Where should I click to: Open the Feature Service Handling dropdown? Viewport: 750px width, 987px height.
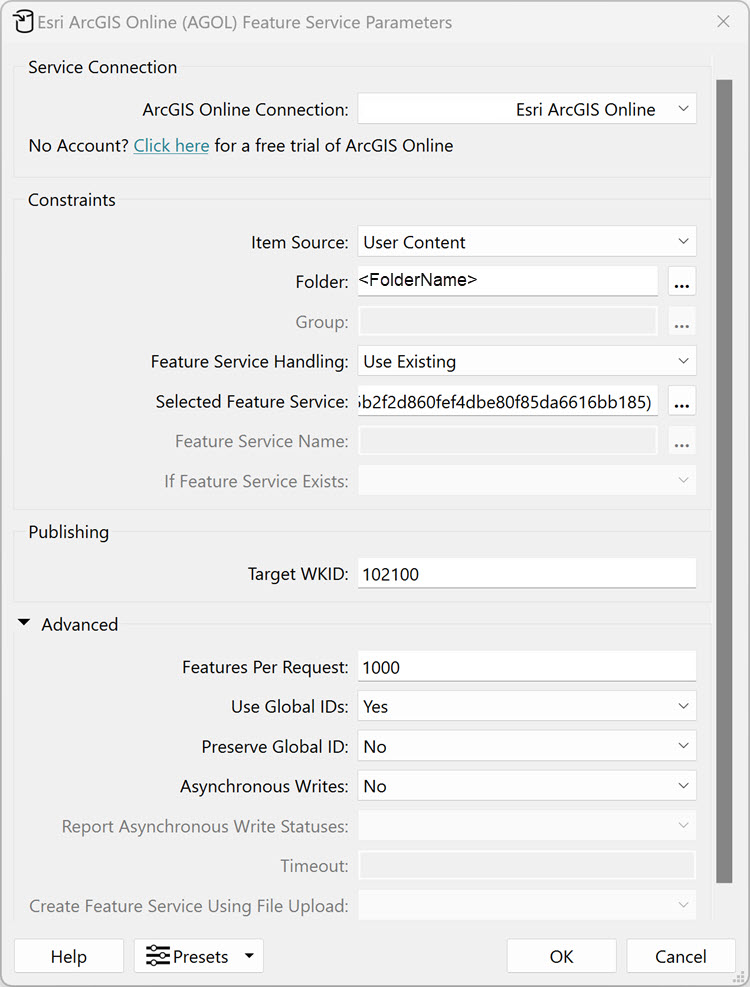[527, 361]
